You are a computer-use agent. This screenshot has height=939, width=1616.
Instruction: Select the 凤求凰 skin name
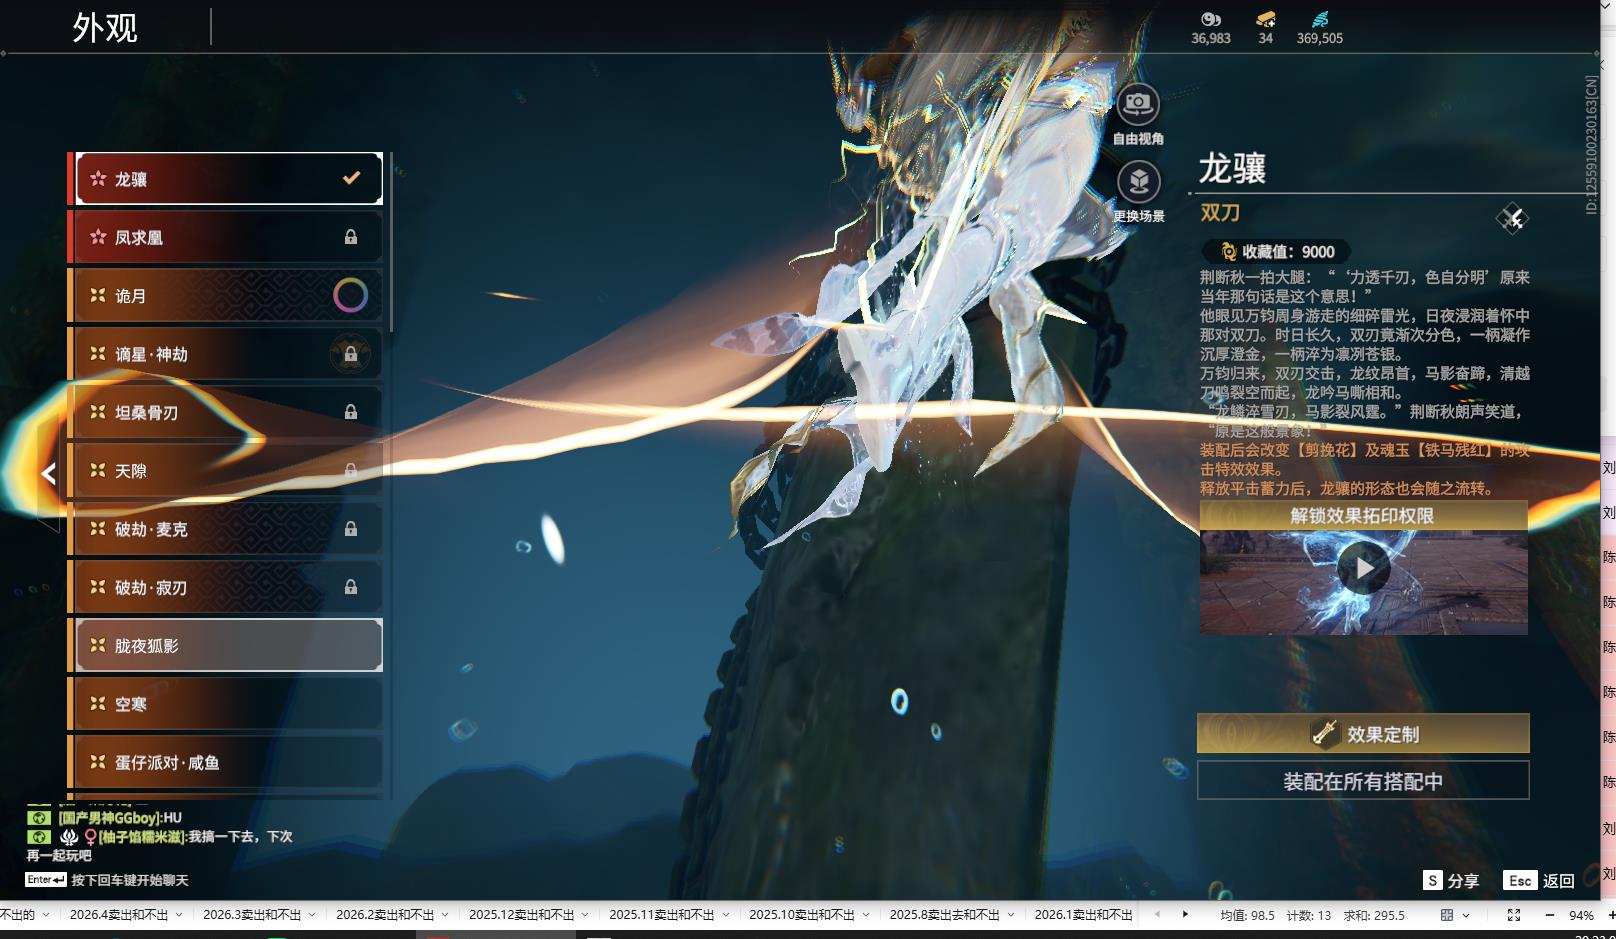[139, 238]
